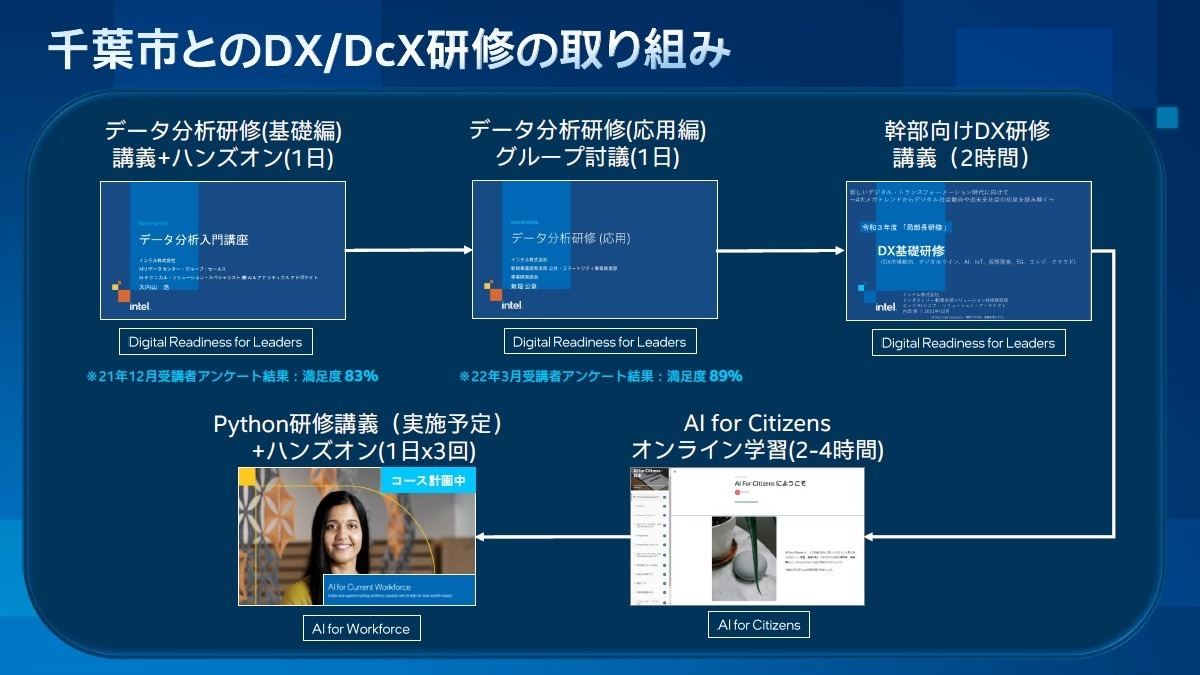The width and height of the screenshot is (1200, 675).
Task: Click the 令和３年度「局部長研修」 tag
Action: coord(907,227)
